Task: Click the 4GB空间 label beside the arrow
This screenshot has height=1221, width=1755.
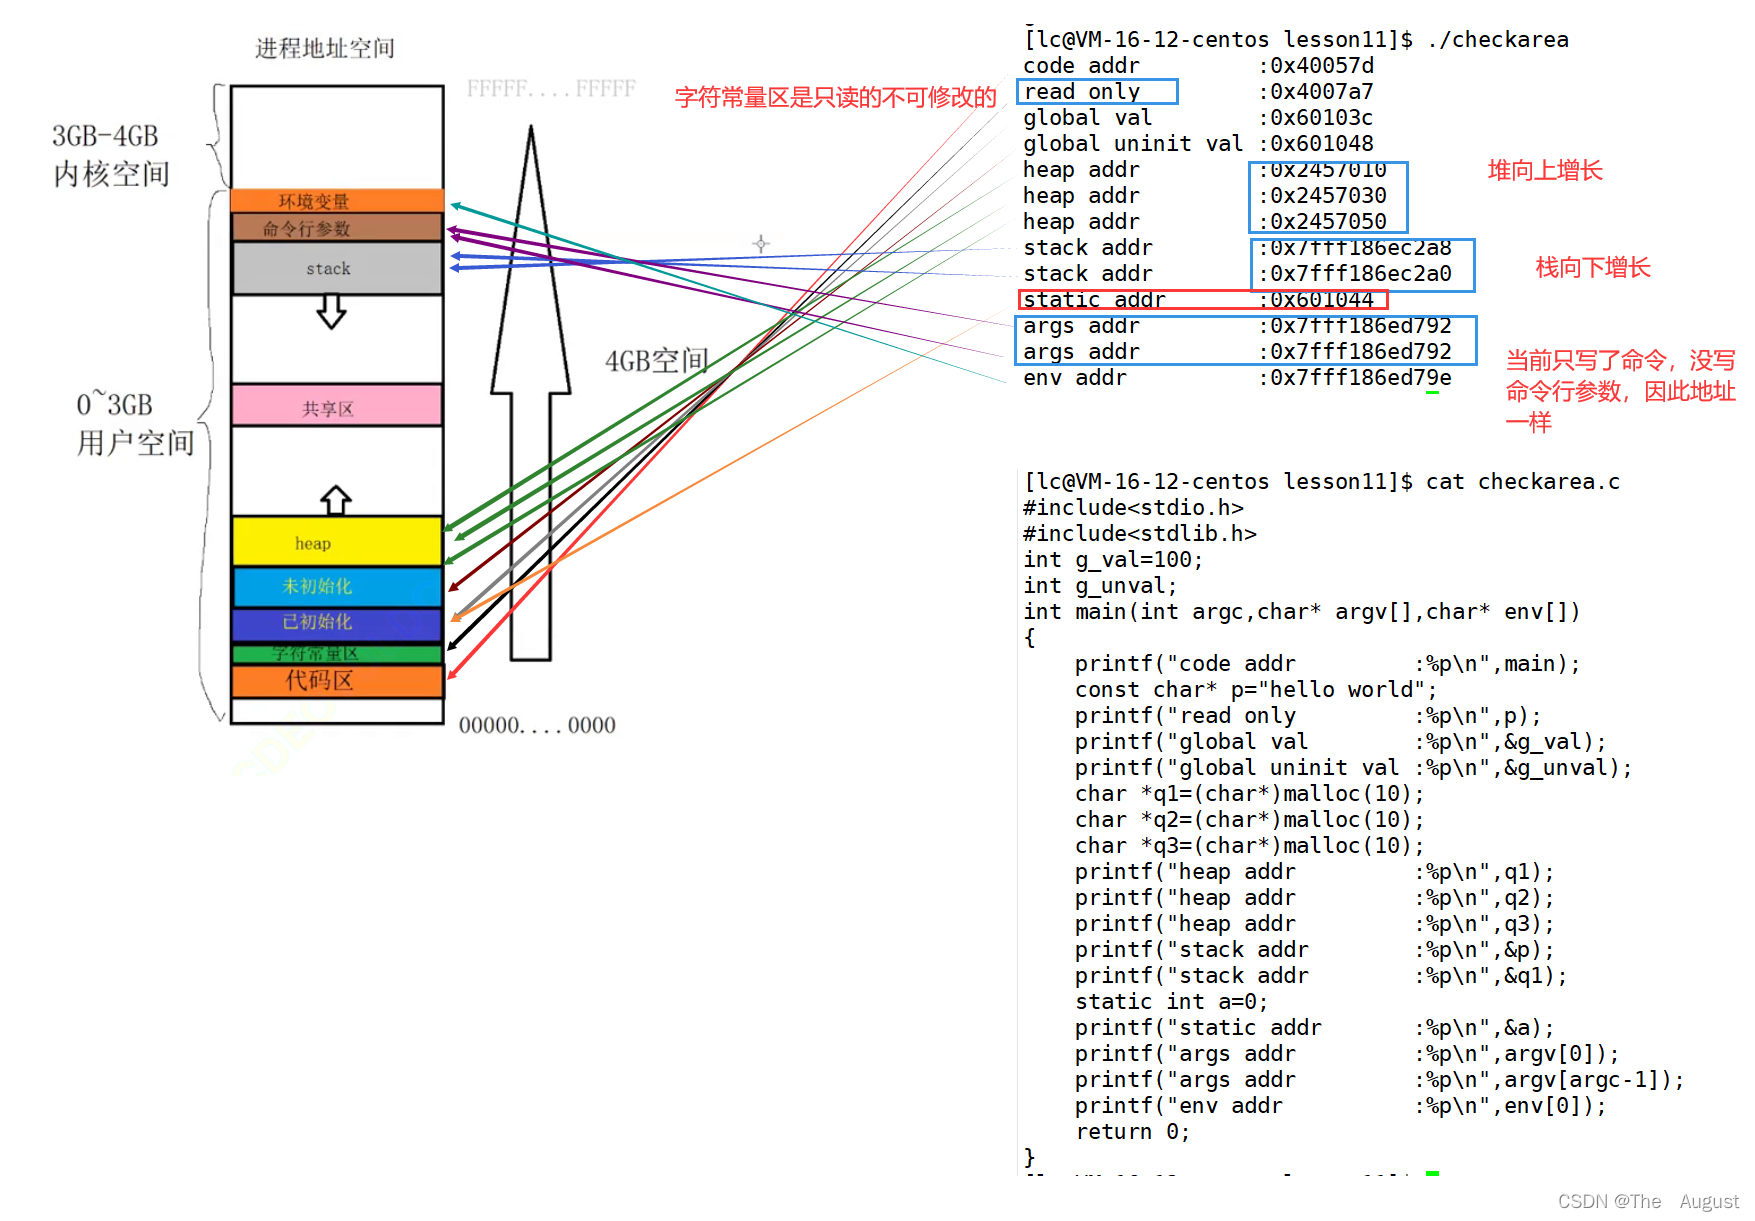Action: pyautogui.click(x=657, y=361)
